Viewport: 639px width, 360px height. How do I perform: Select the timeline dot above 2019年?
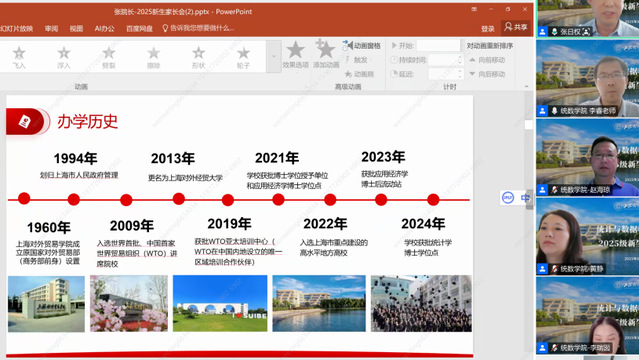pos(228,200)
